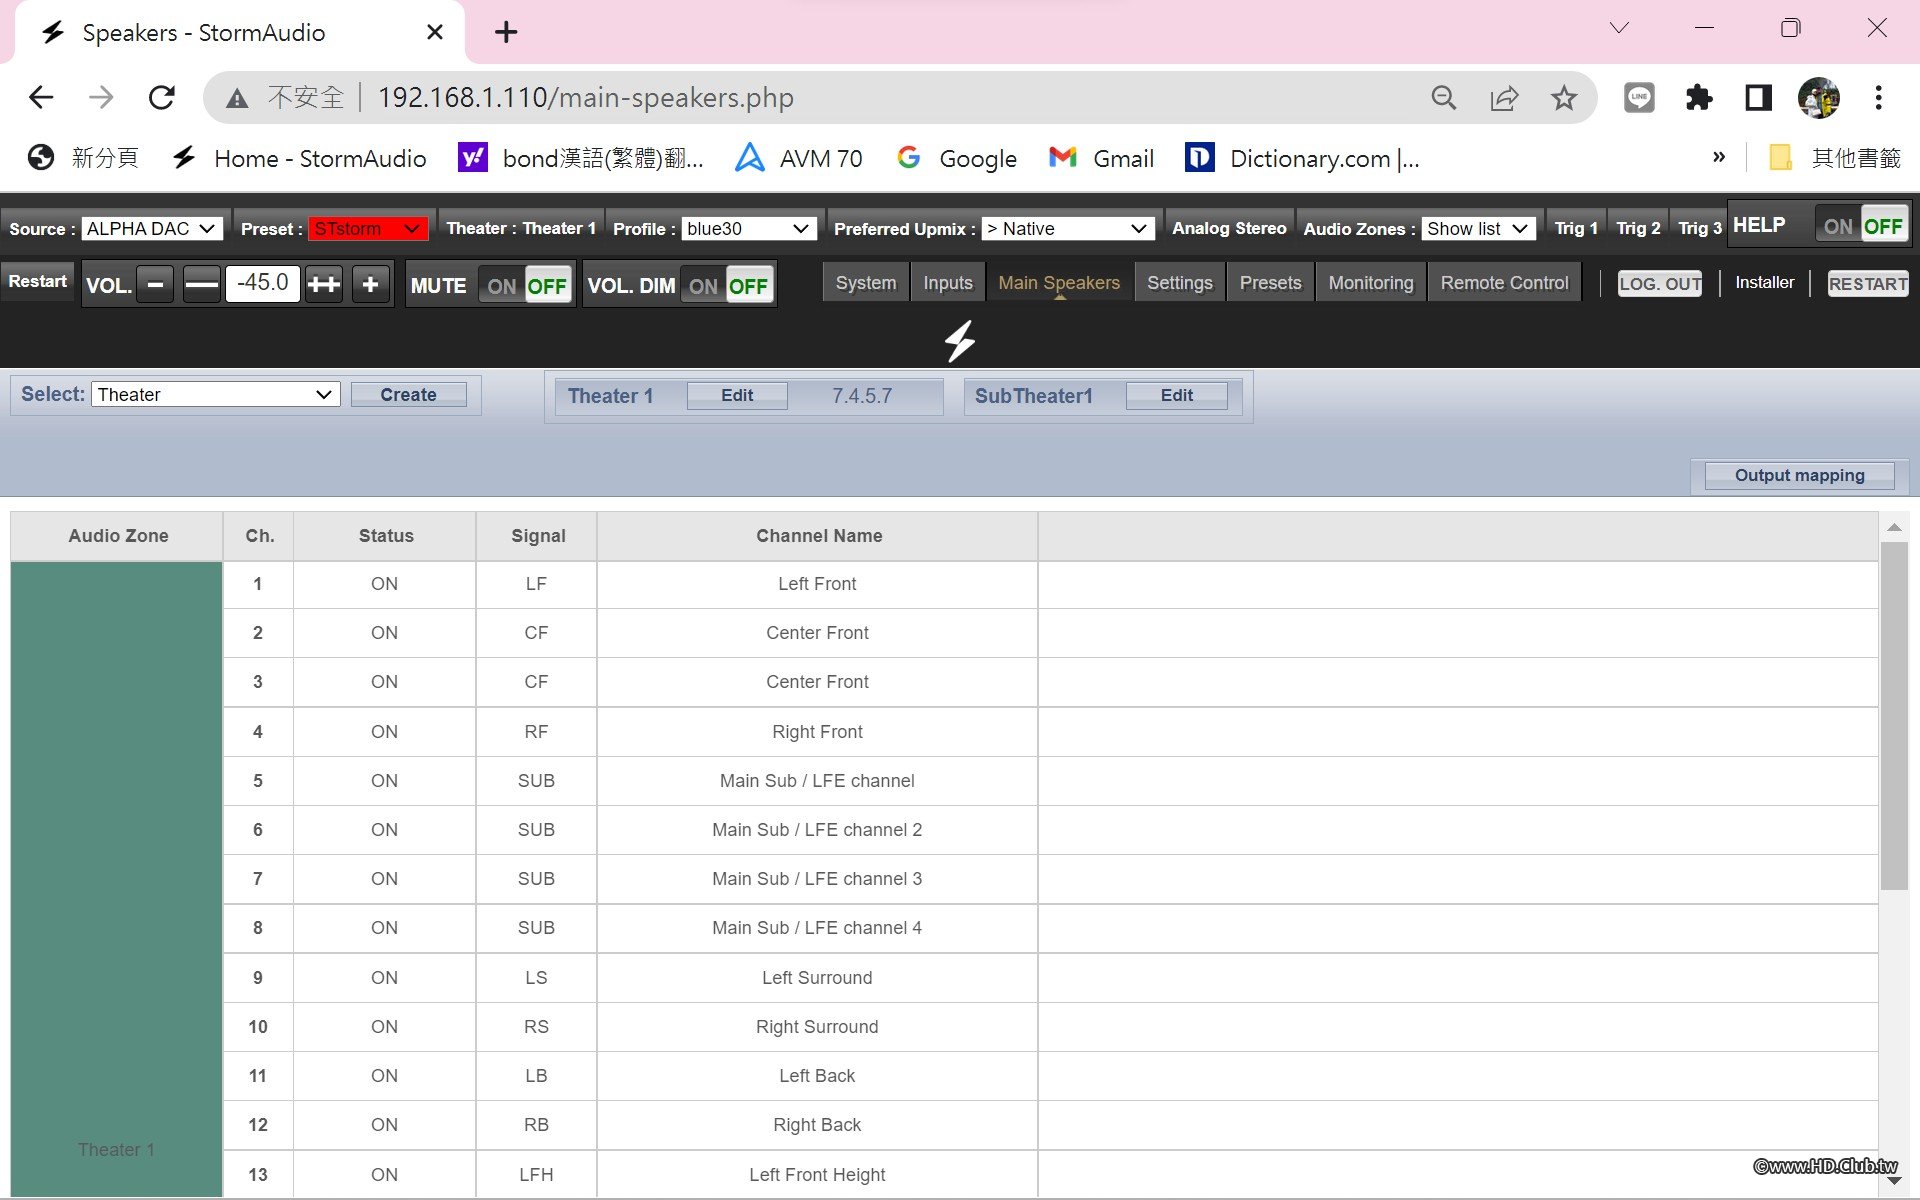Open a new tab with plus icon
This screenshot has height=1200, width=1920.
(506, 32)
